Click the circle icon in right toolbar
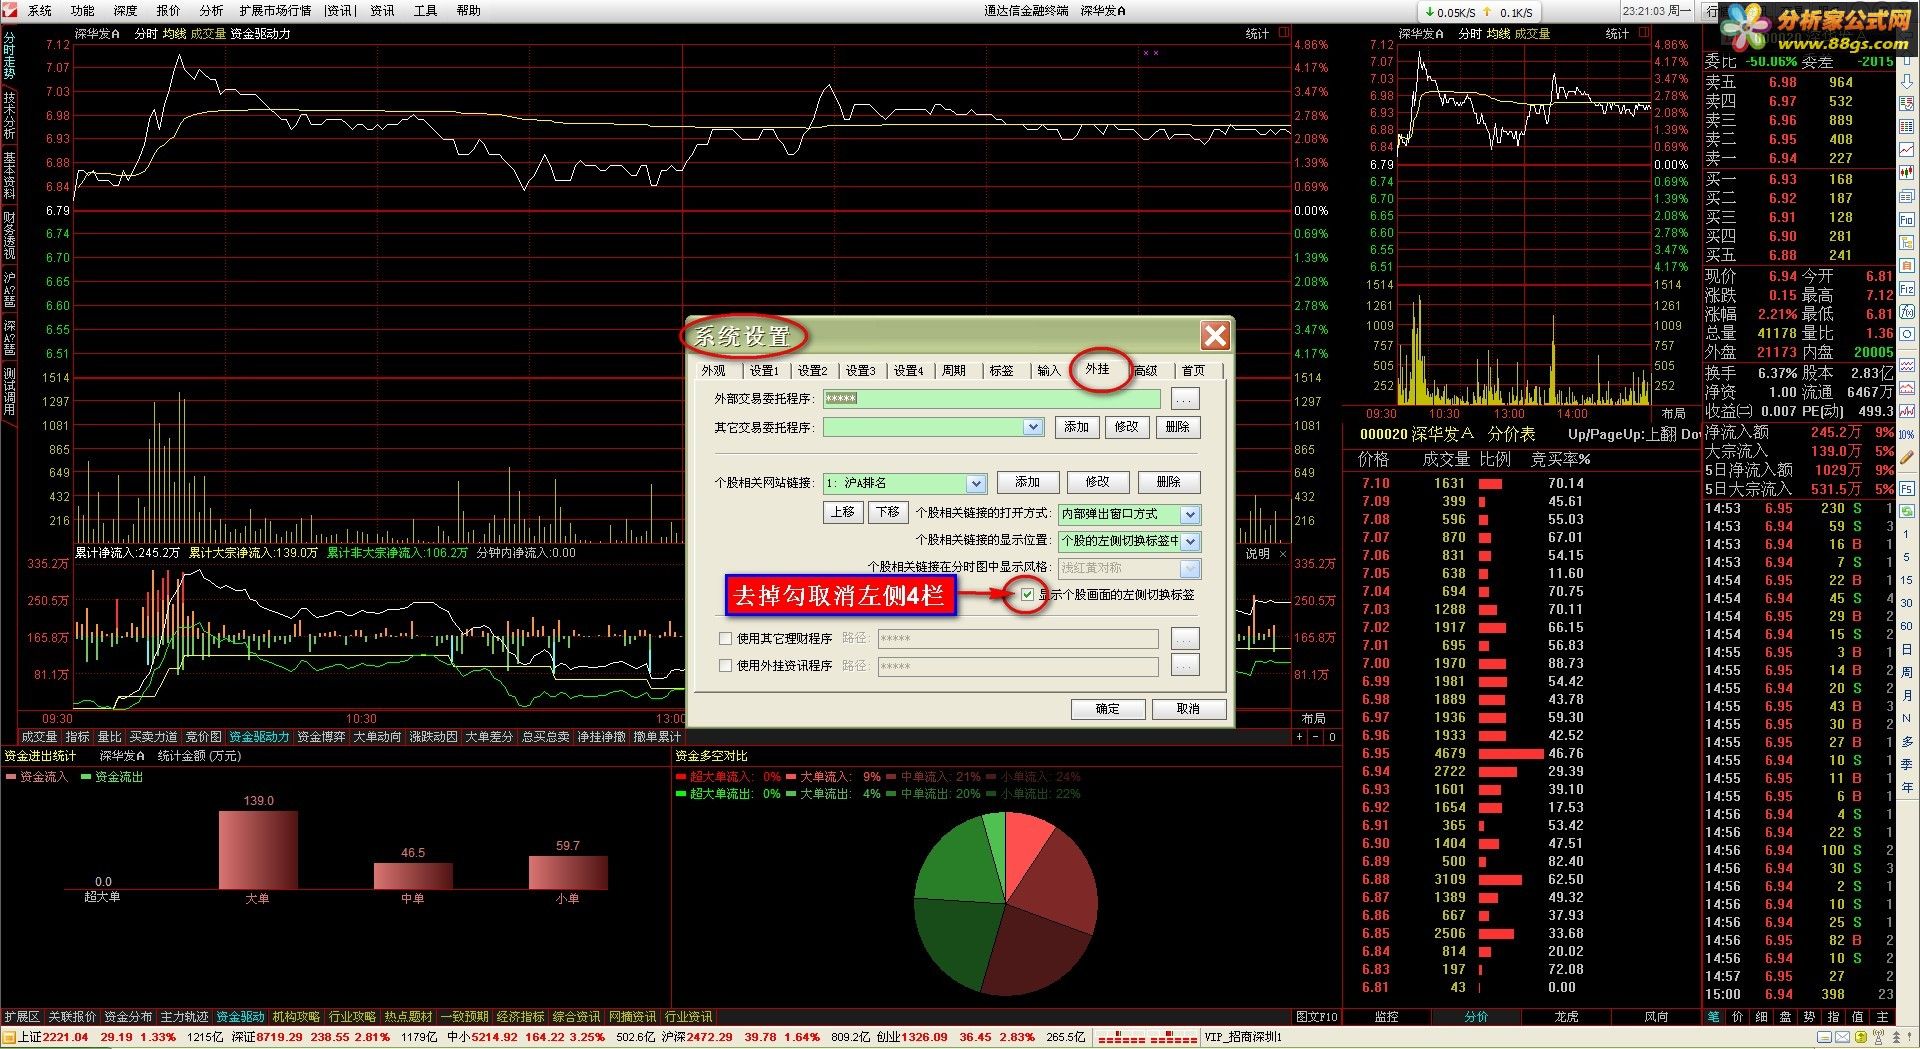The height and width of the screenshot is (1049, 1920). click(x=1907, y=334)
